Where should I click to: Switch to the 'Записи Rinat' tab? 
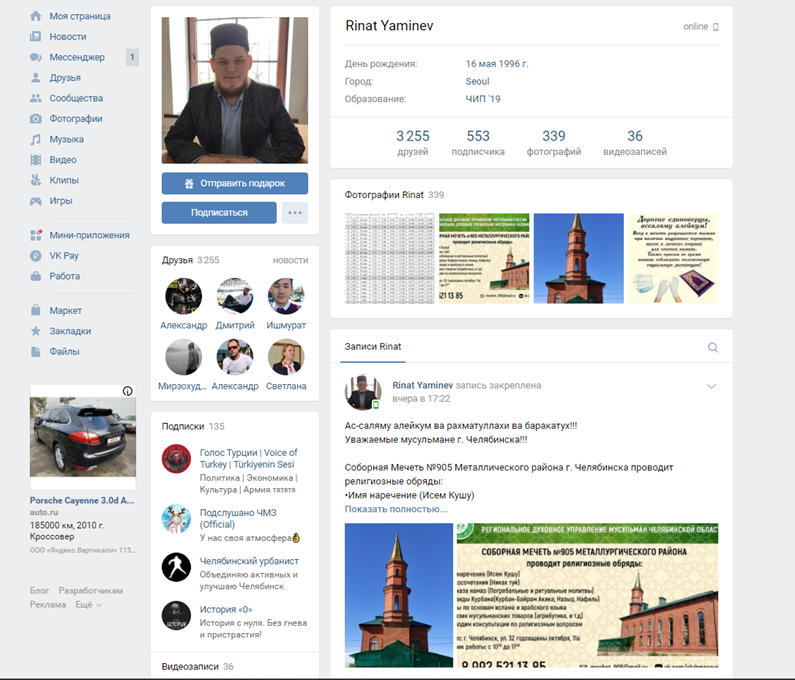point(373,347)
